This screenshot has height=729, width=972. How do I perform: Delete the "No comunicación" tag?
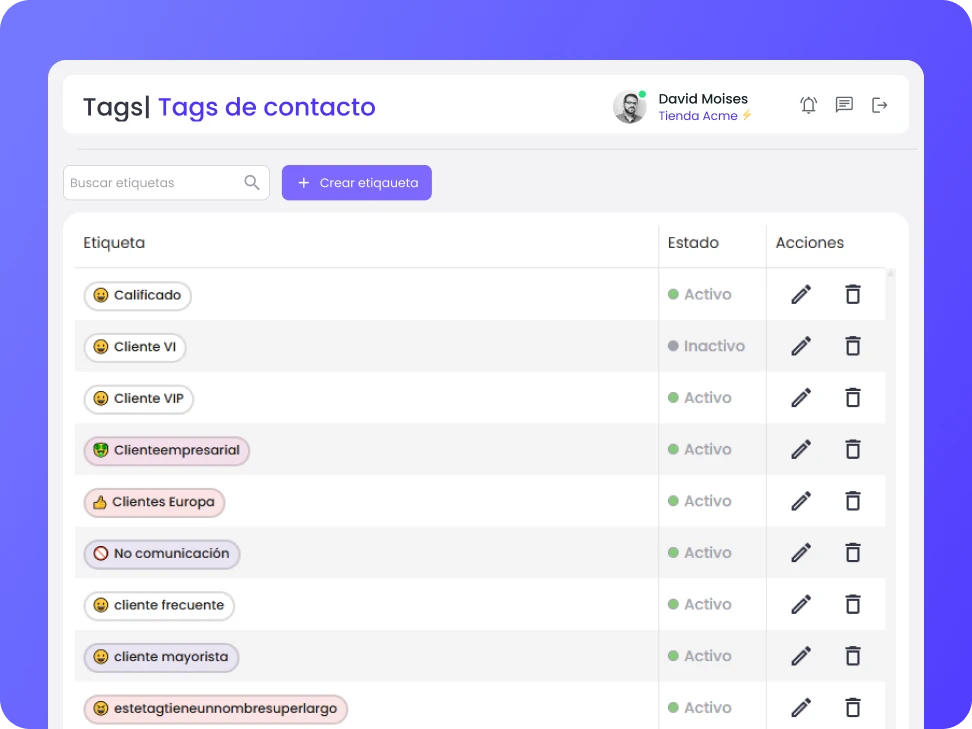point(852,552)
